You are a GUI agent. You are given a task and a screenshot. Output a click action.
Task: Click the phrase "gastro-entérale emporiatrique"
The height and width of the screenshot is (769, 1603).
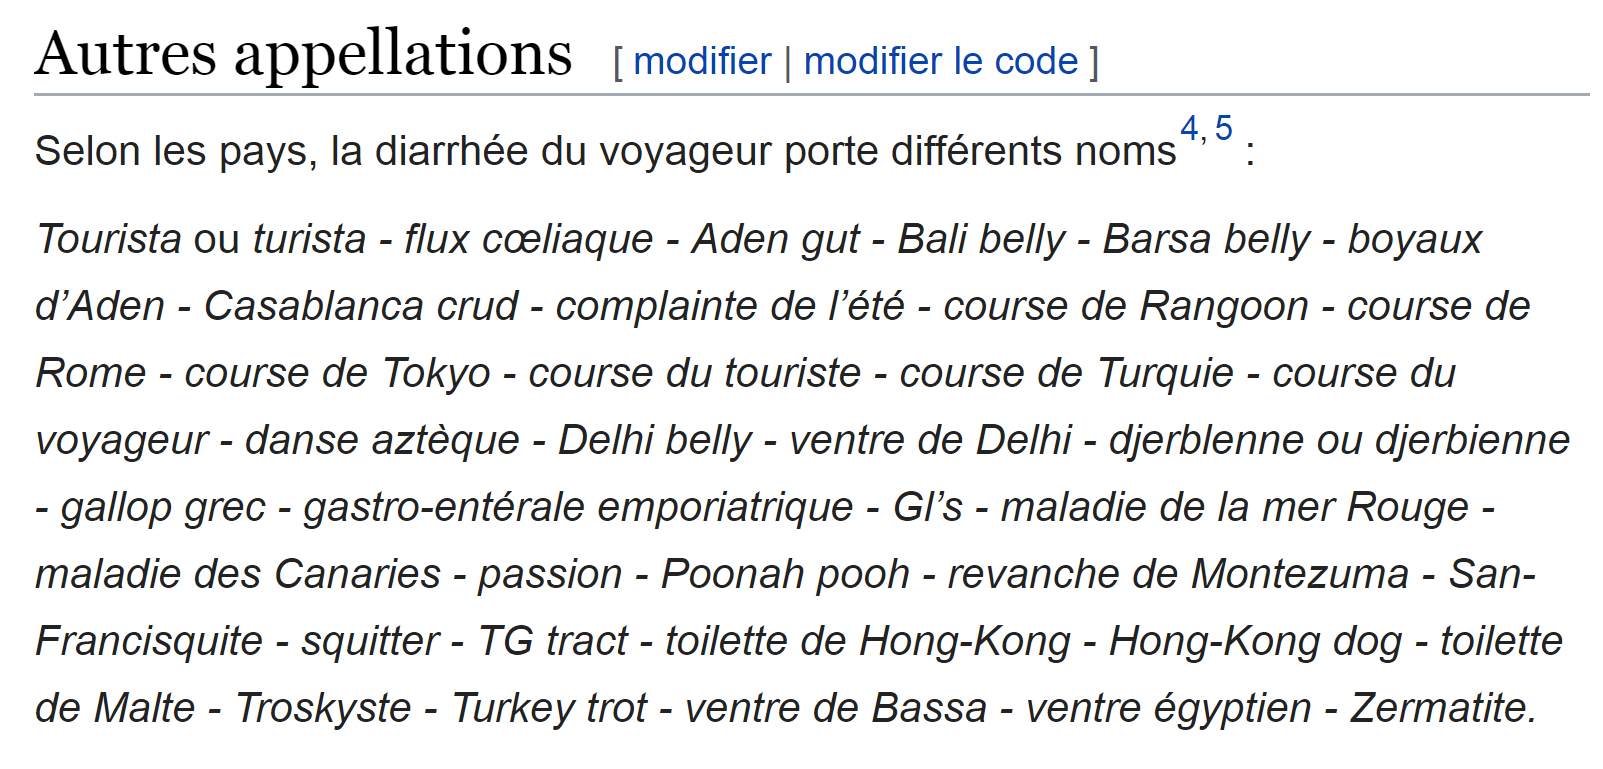pyautogui.click(x=578, y=507)
